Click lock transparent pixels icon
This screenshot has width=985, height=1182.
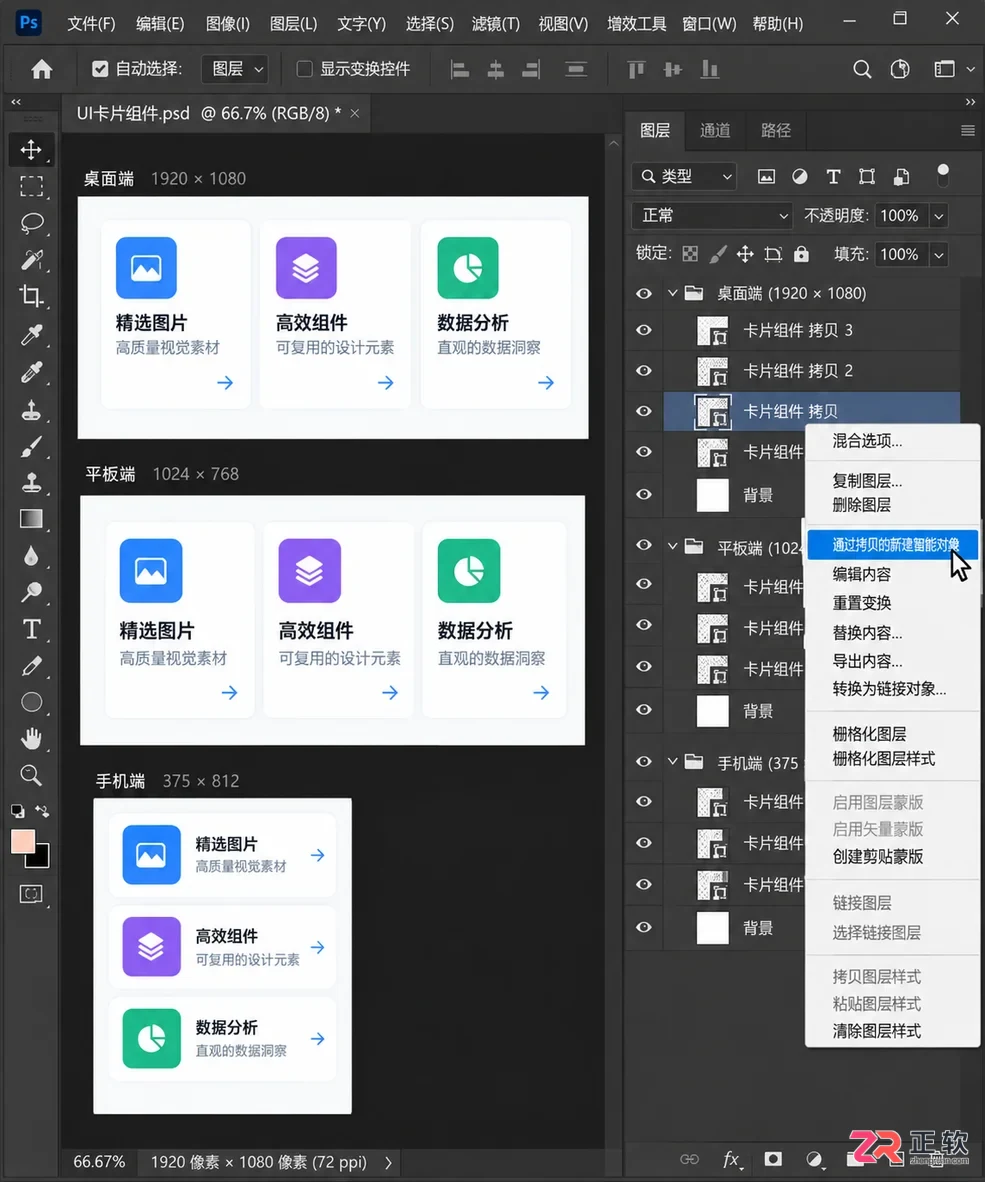690,254
